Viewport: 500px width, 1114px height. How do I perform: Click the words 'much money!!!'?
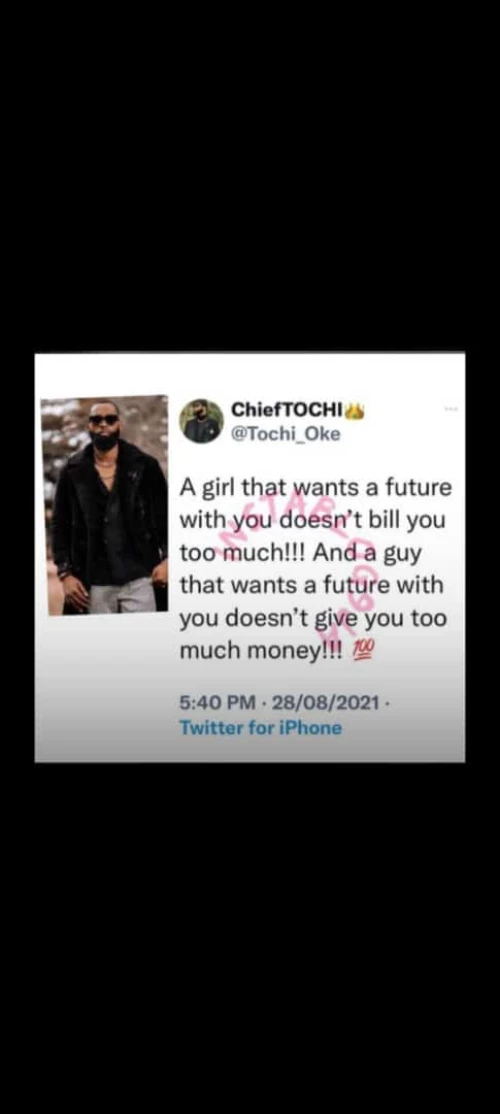(x=261, y=650)
